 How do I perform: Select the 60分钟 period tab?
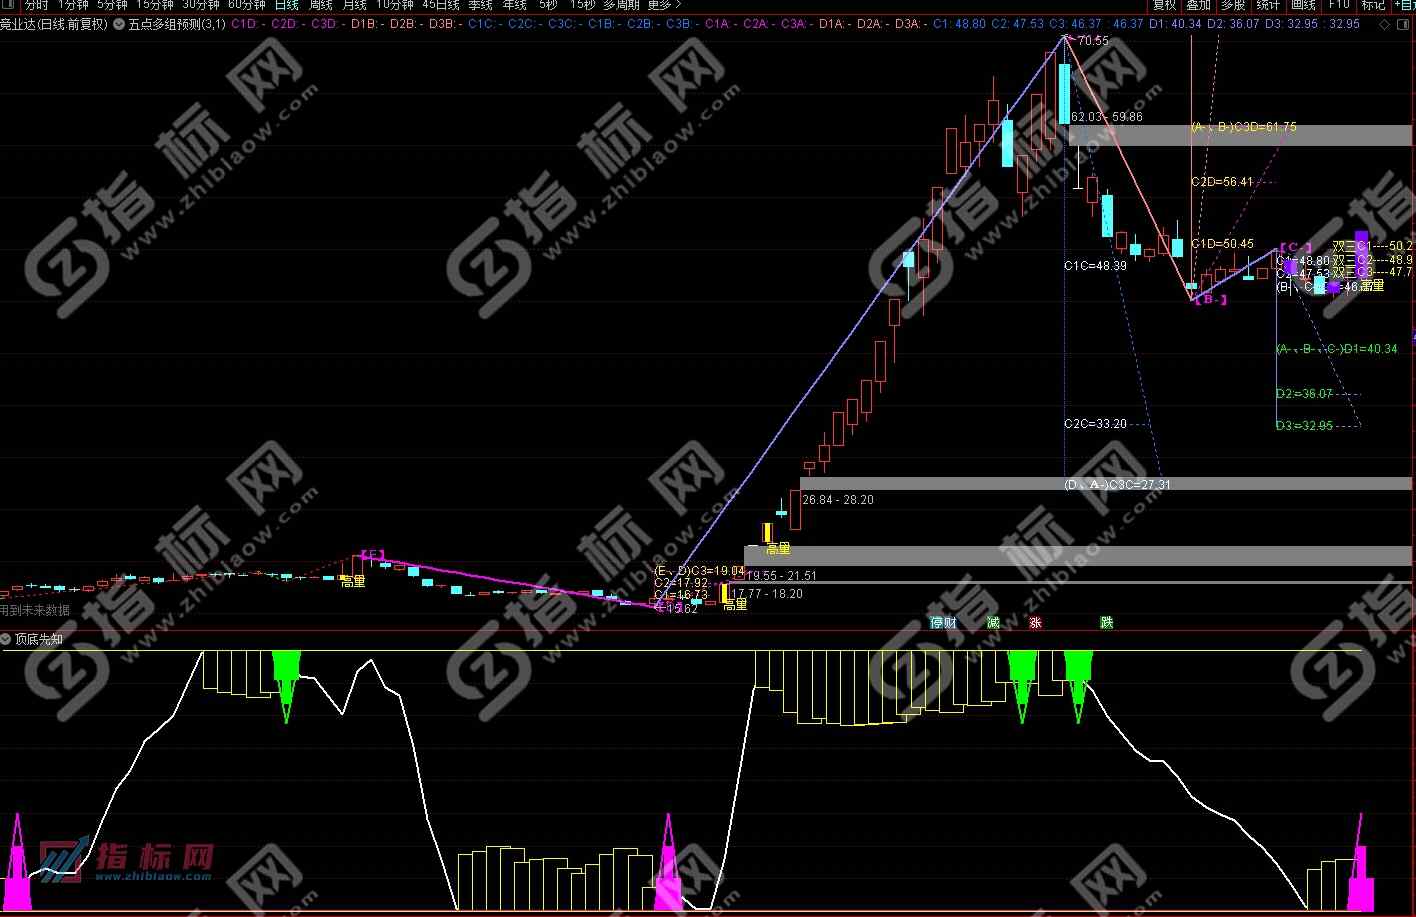click(246, 5)
